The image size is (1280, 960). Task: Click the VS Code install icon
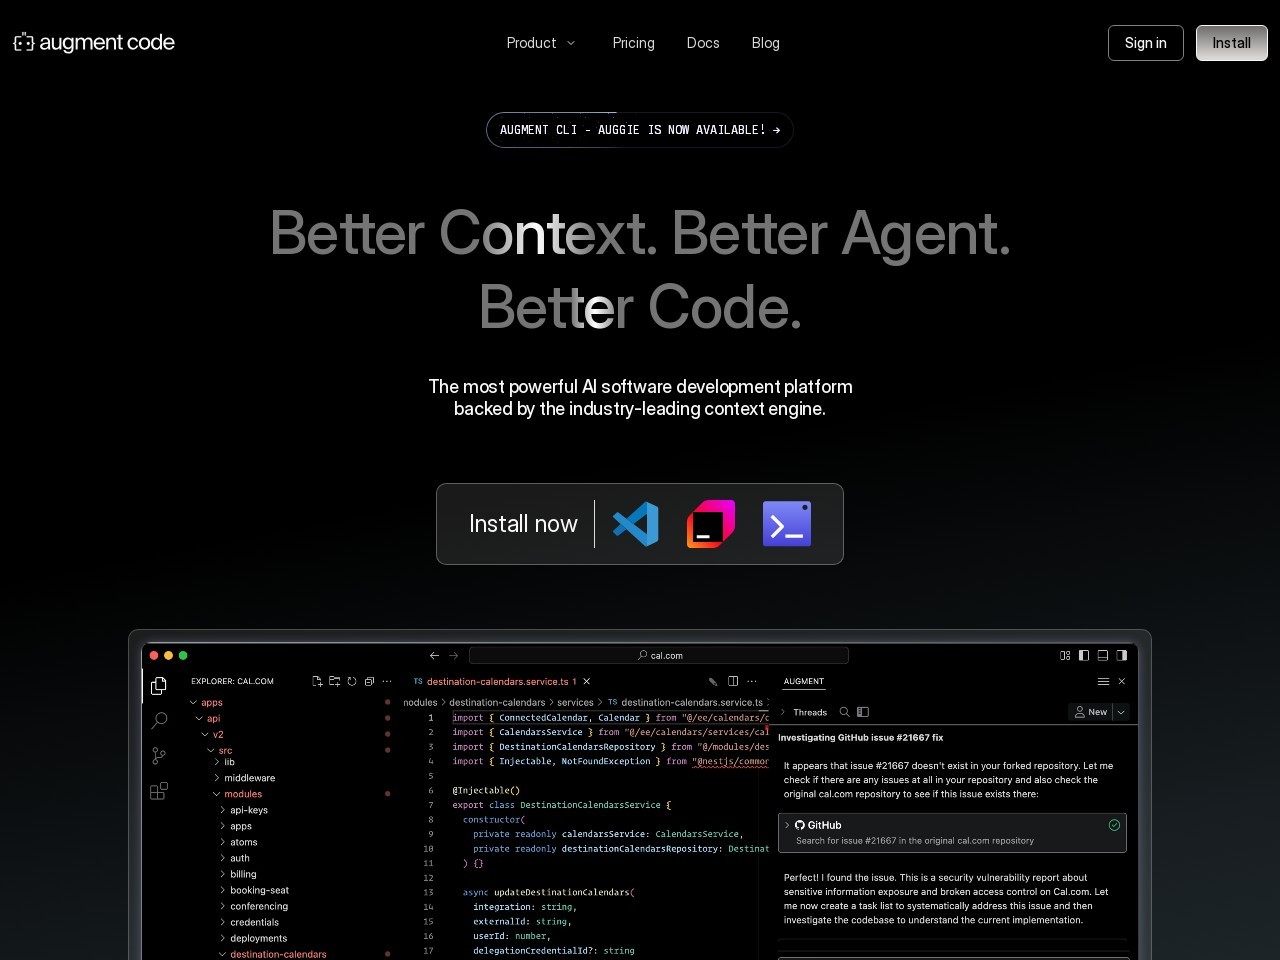(x=635, y=524)
